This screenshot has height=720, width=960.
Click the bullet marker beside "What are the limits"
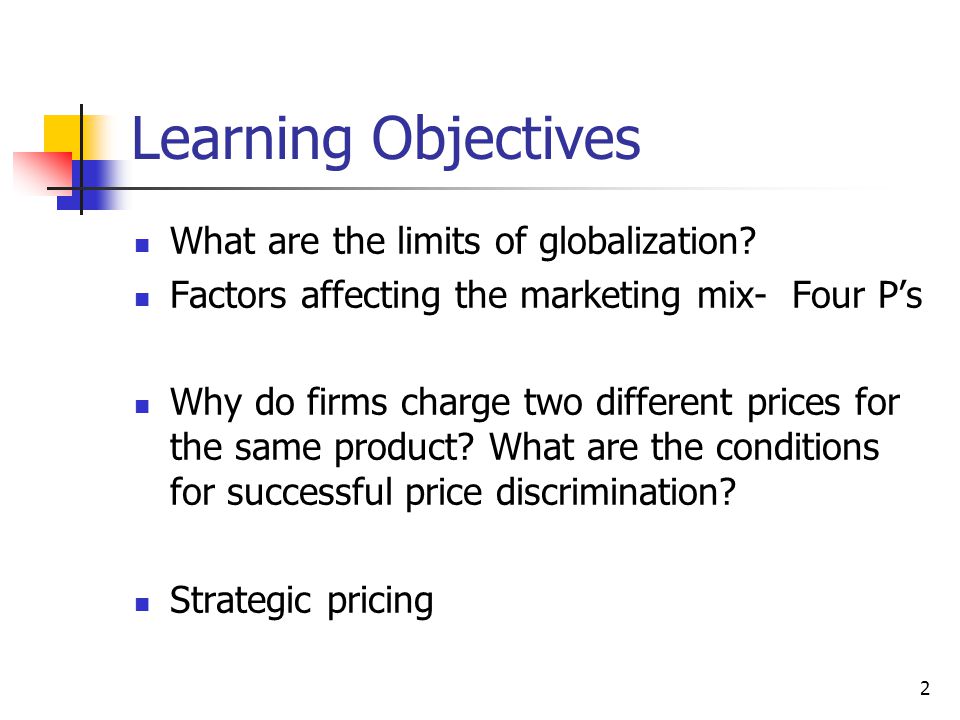[143, 246]
